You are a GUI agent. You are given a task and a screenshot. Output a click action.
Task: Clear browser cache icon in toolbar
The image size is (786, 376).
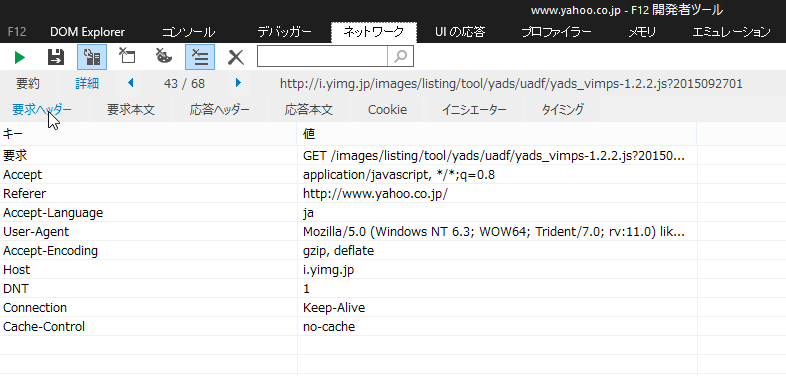[x=127, y=56]
